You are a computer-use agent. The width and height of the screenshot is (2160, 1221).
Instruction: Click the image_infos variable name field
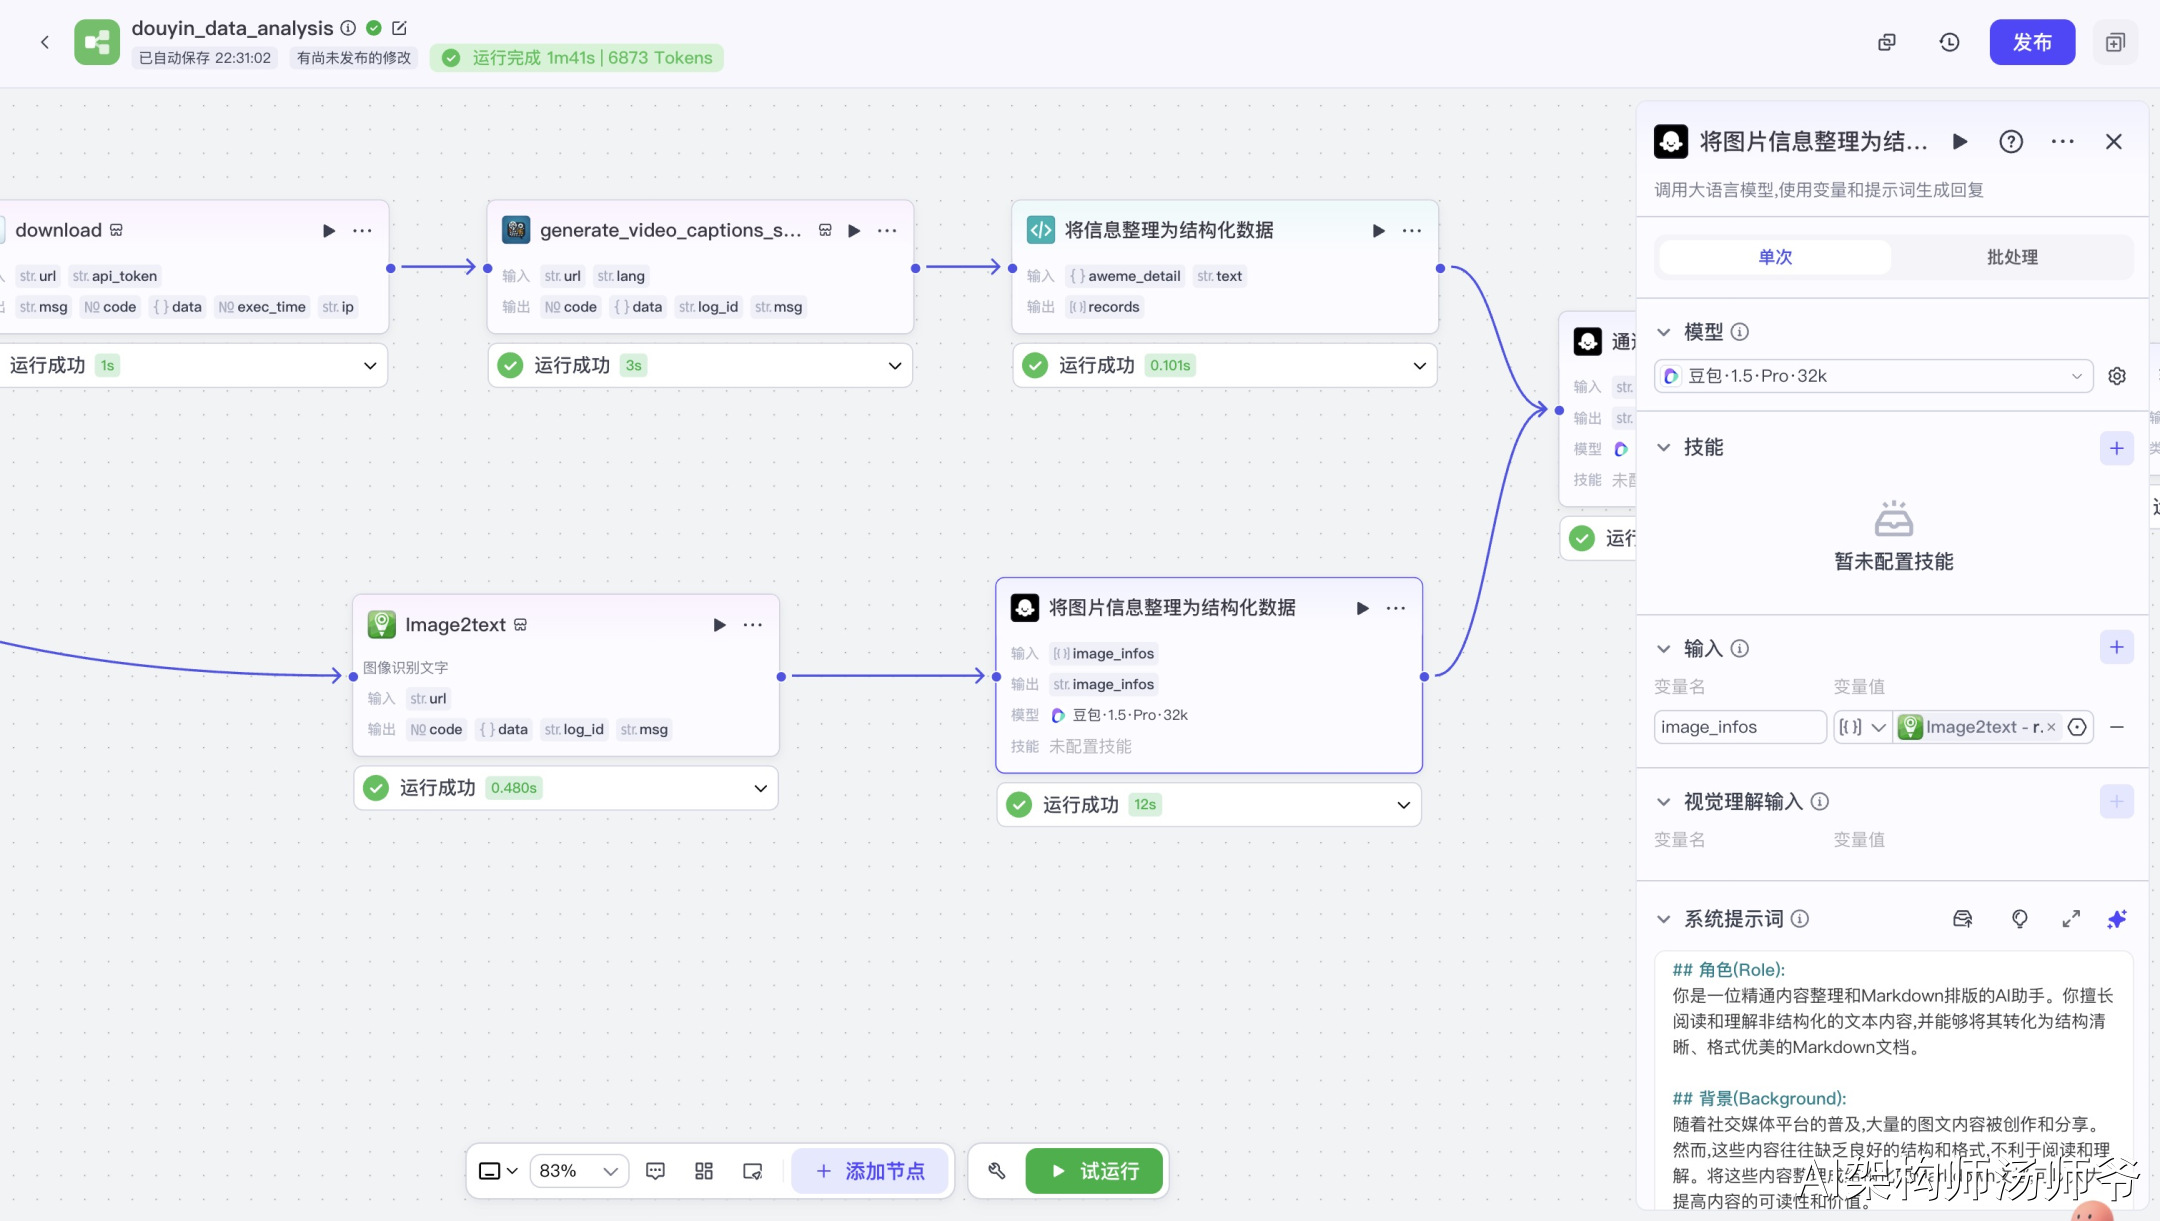1738,727
